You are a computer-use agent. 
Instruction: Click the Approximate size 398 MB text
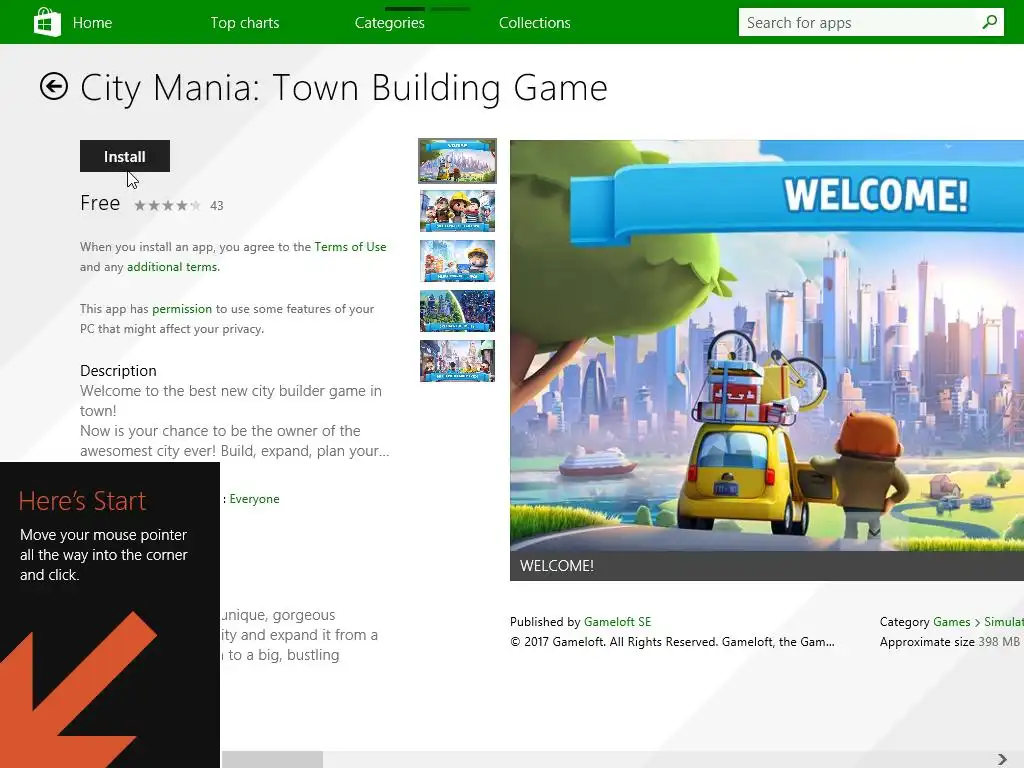click(950, 642)
